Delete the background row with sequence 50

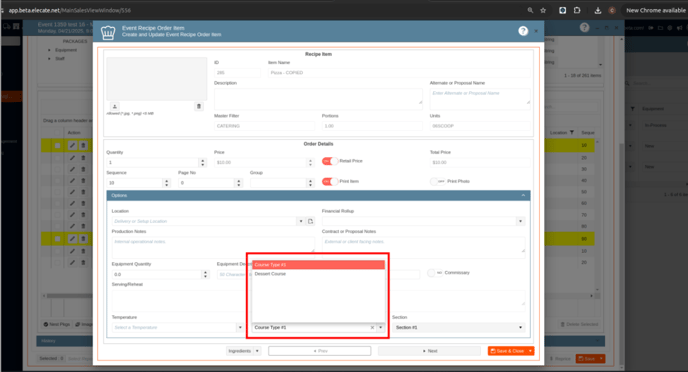[x=83, y=192]
